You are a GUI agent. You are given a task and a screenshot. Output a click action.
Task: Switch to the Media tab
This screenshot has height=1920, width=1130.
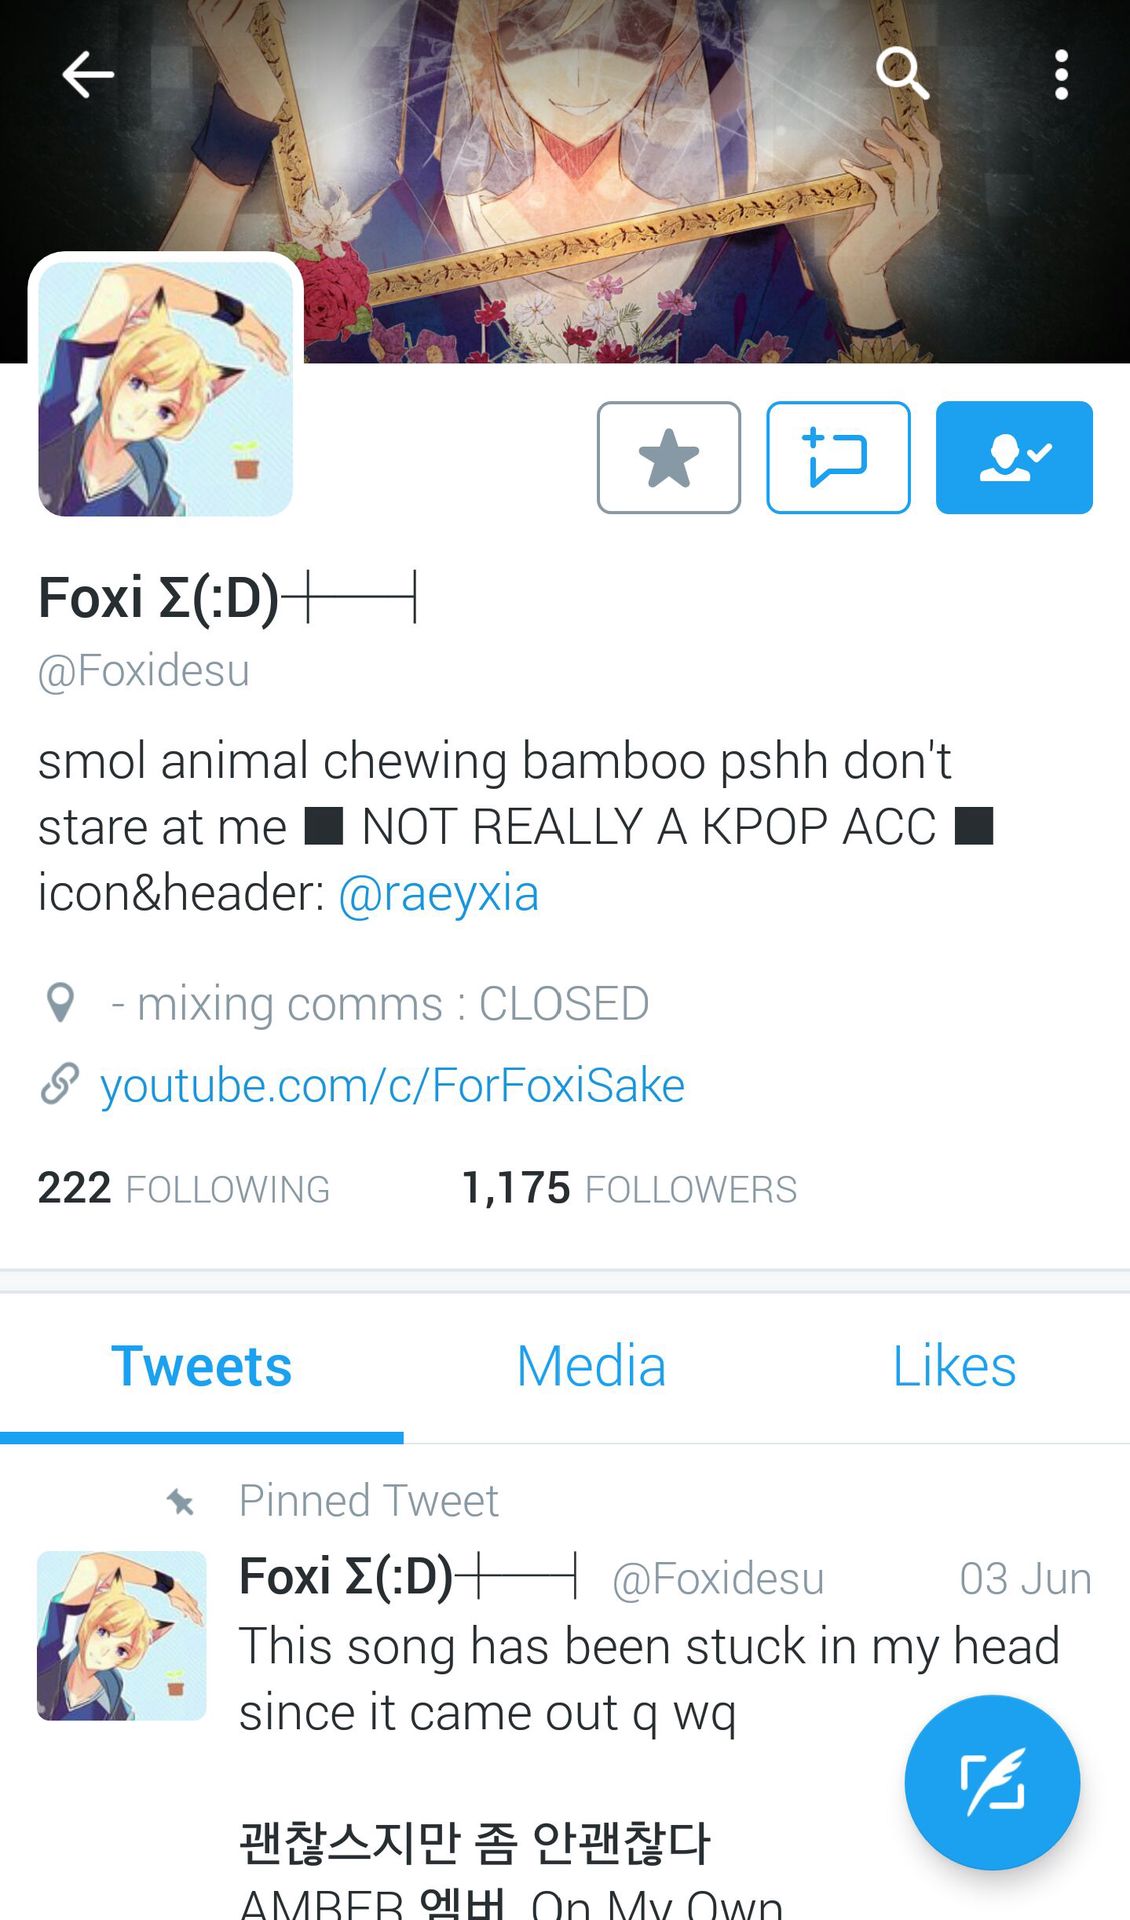(591, 1367)
